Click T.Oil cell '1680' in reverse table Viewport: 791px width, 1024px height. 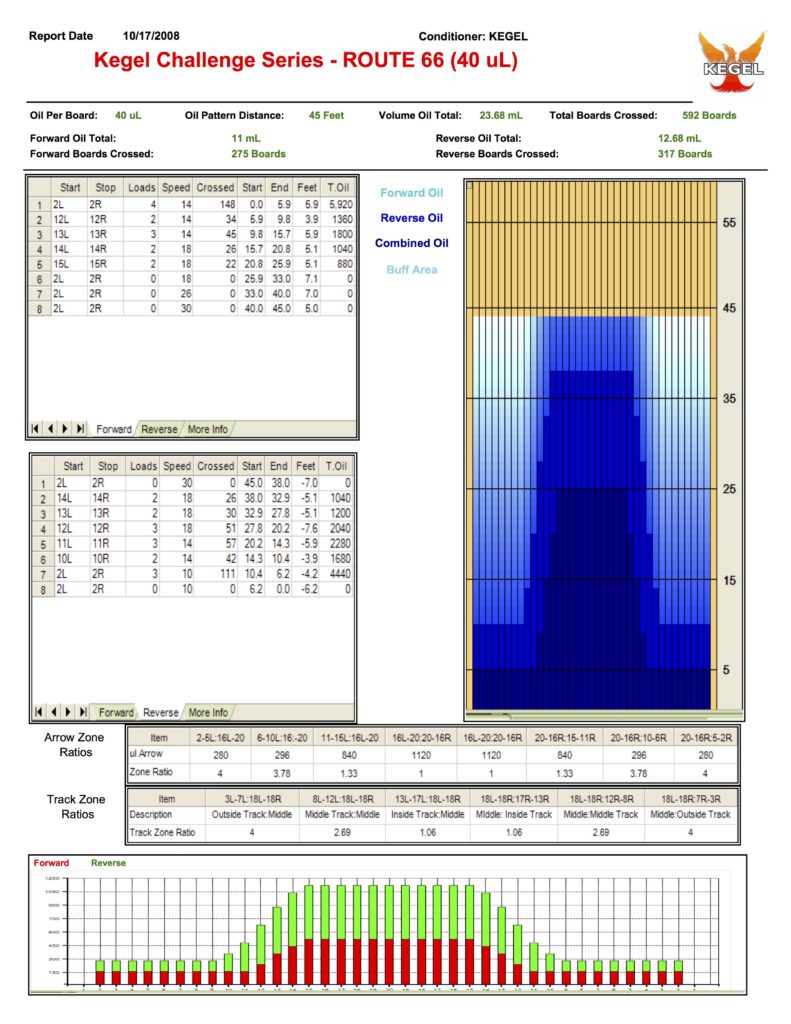point(337,559)
